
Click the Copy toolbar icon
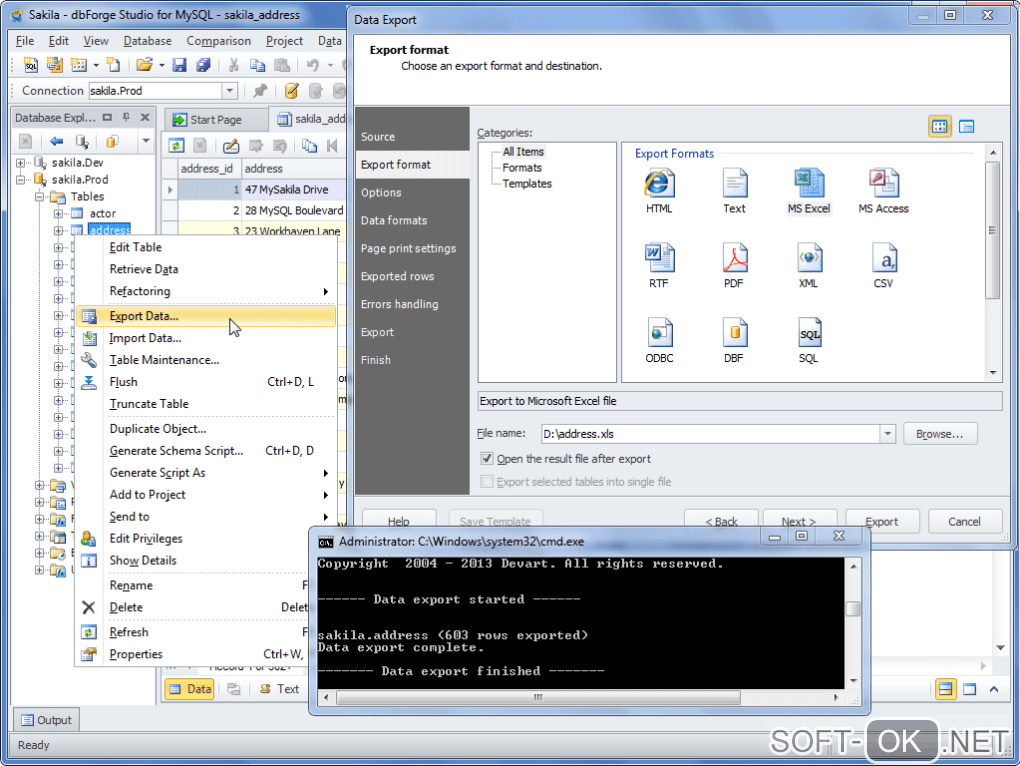tap(258, 65)
